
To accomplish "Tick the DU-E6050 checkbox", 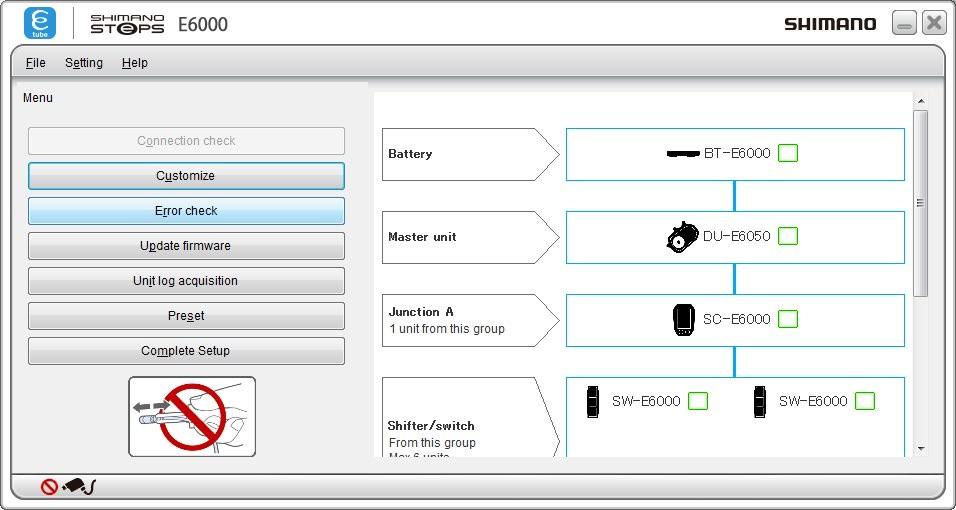I will tap(788, 236).
